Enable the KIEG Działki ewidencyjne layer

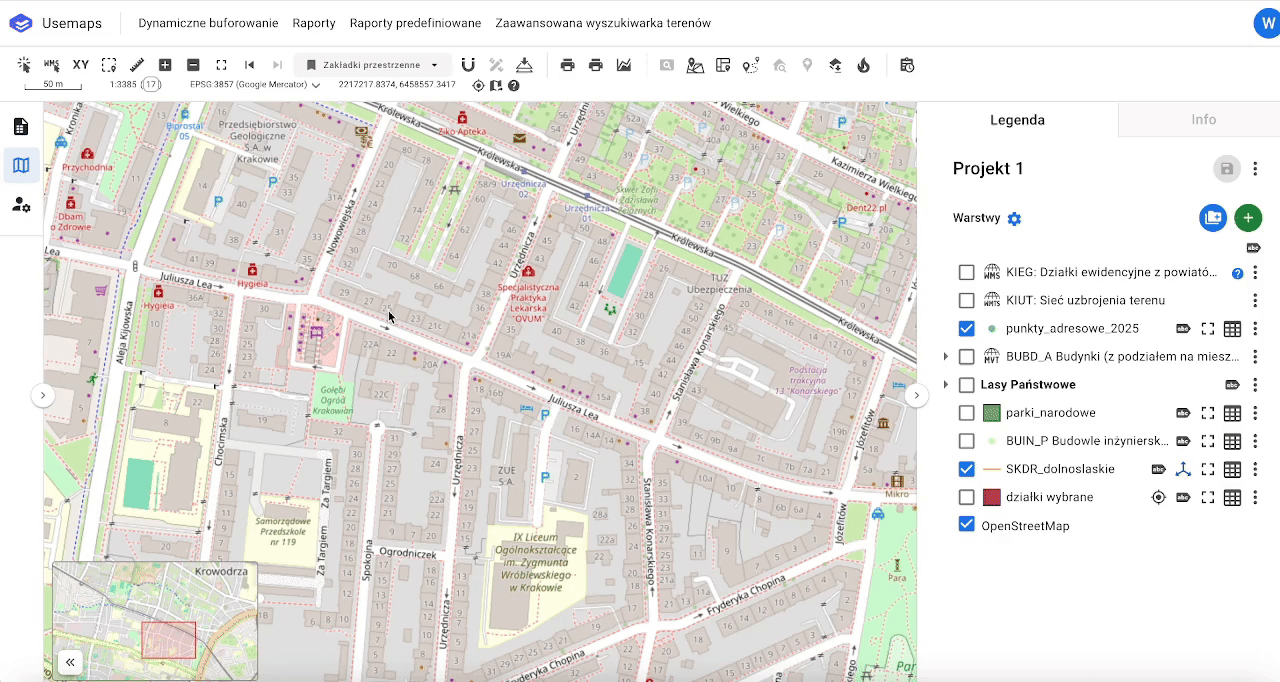click(x=966, y=273)
